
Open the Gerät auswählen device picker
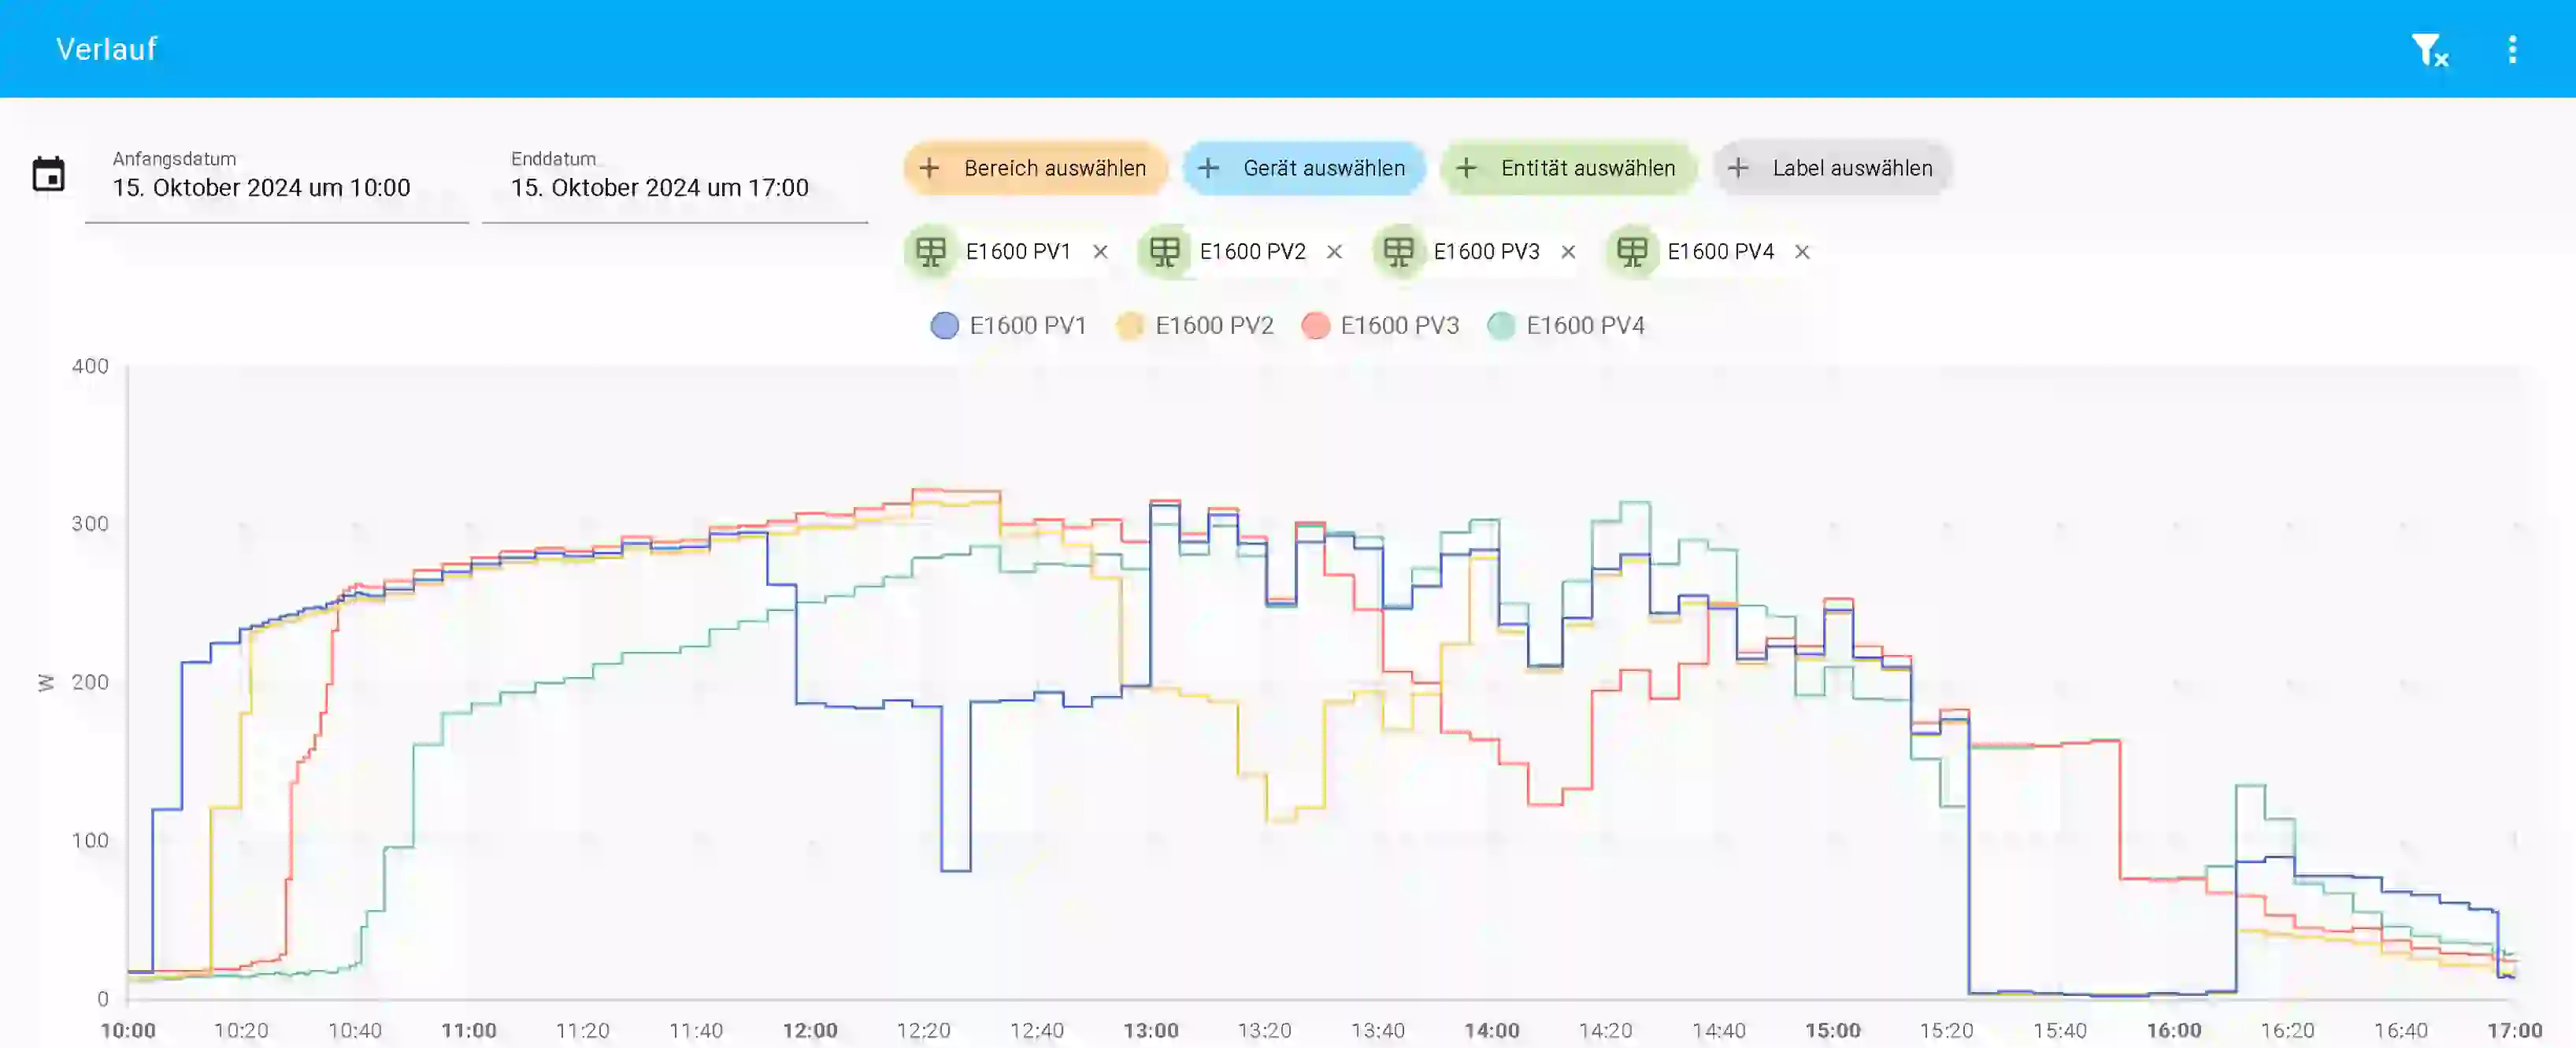click(1304, 168)
